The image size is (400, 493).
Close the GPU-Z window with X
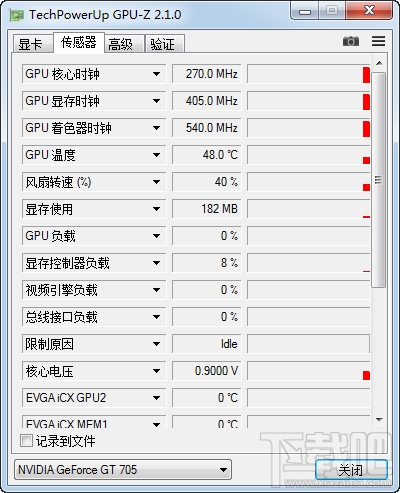point(369,11)
